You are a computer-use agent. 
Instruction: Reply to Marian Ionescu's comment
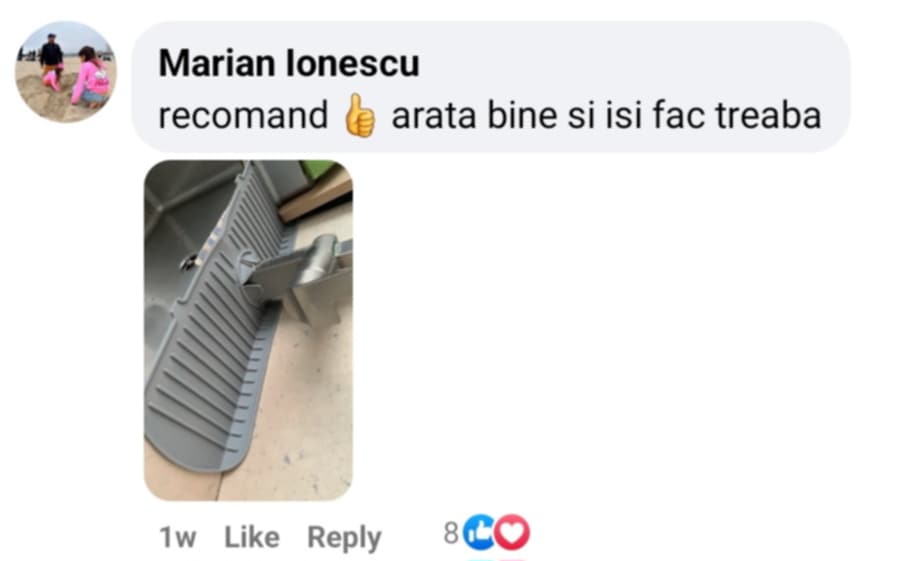coord(344,537)
